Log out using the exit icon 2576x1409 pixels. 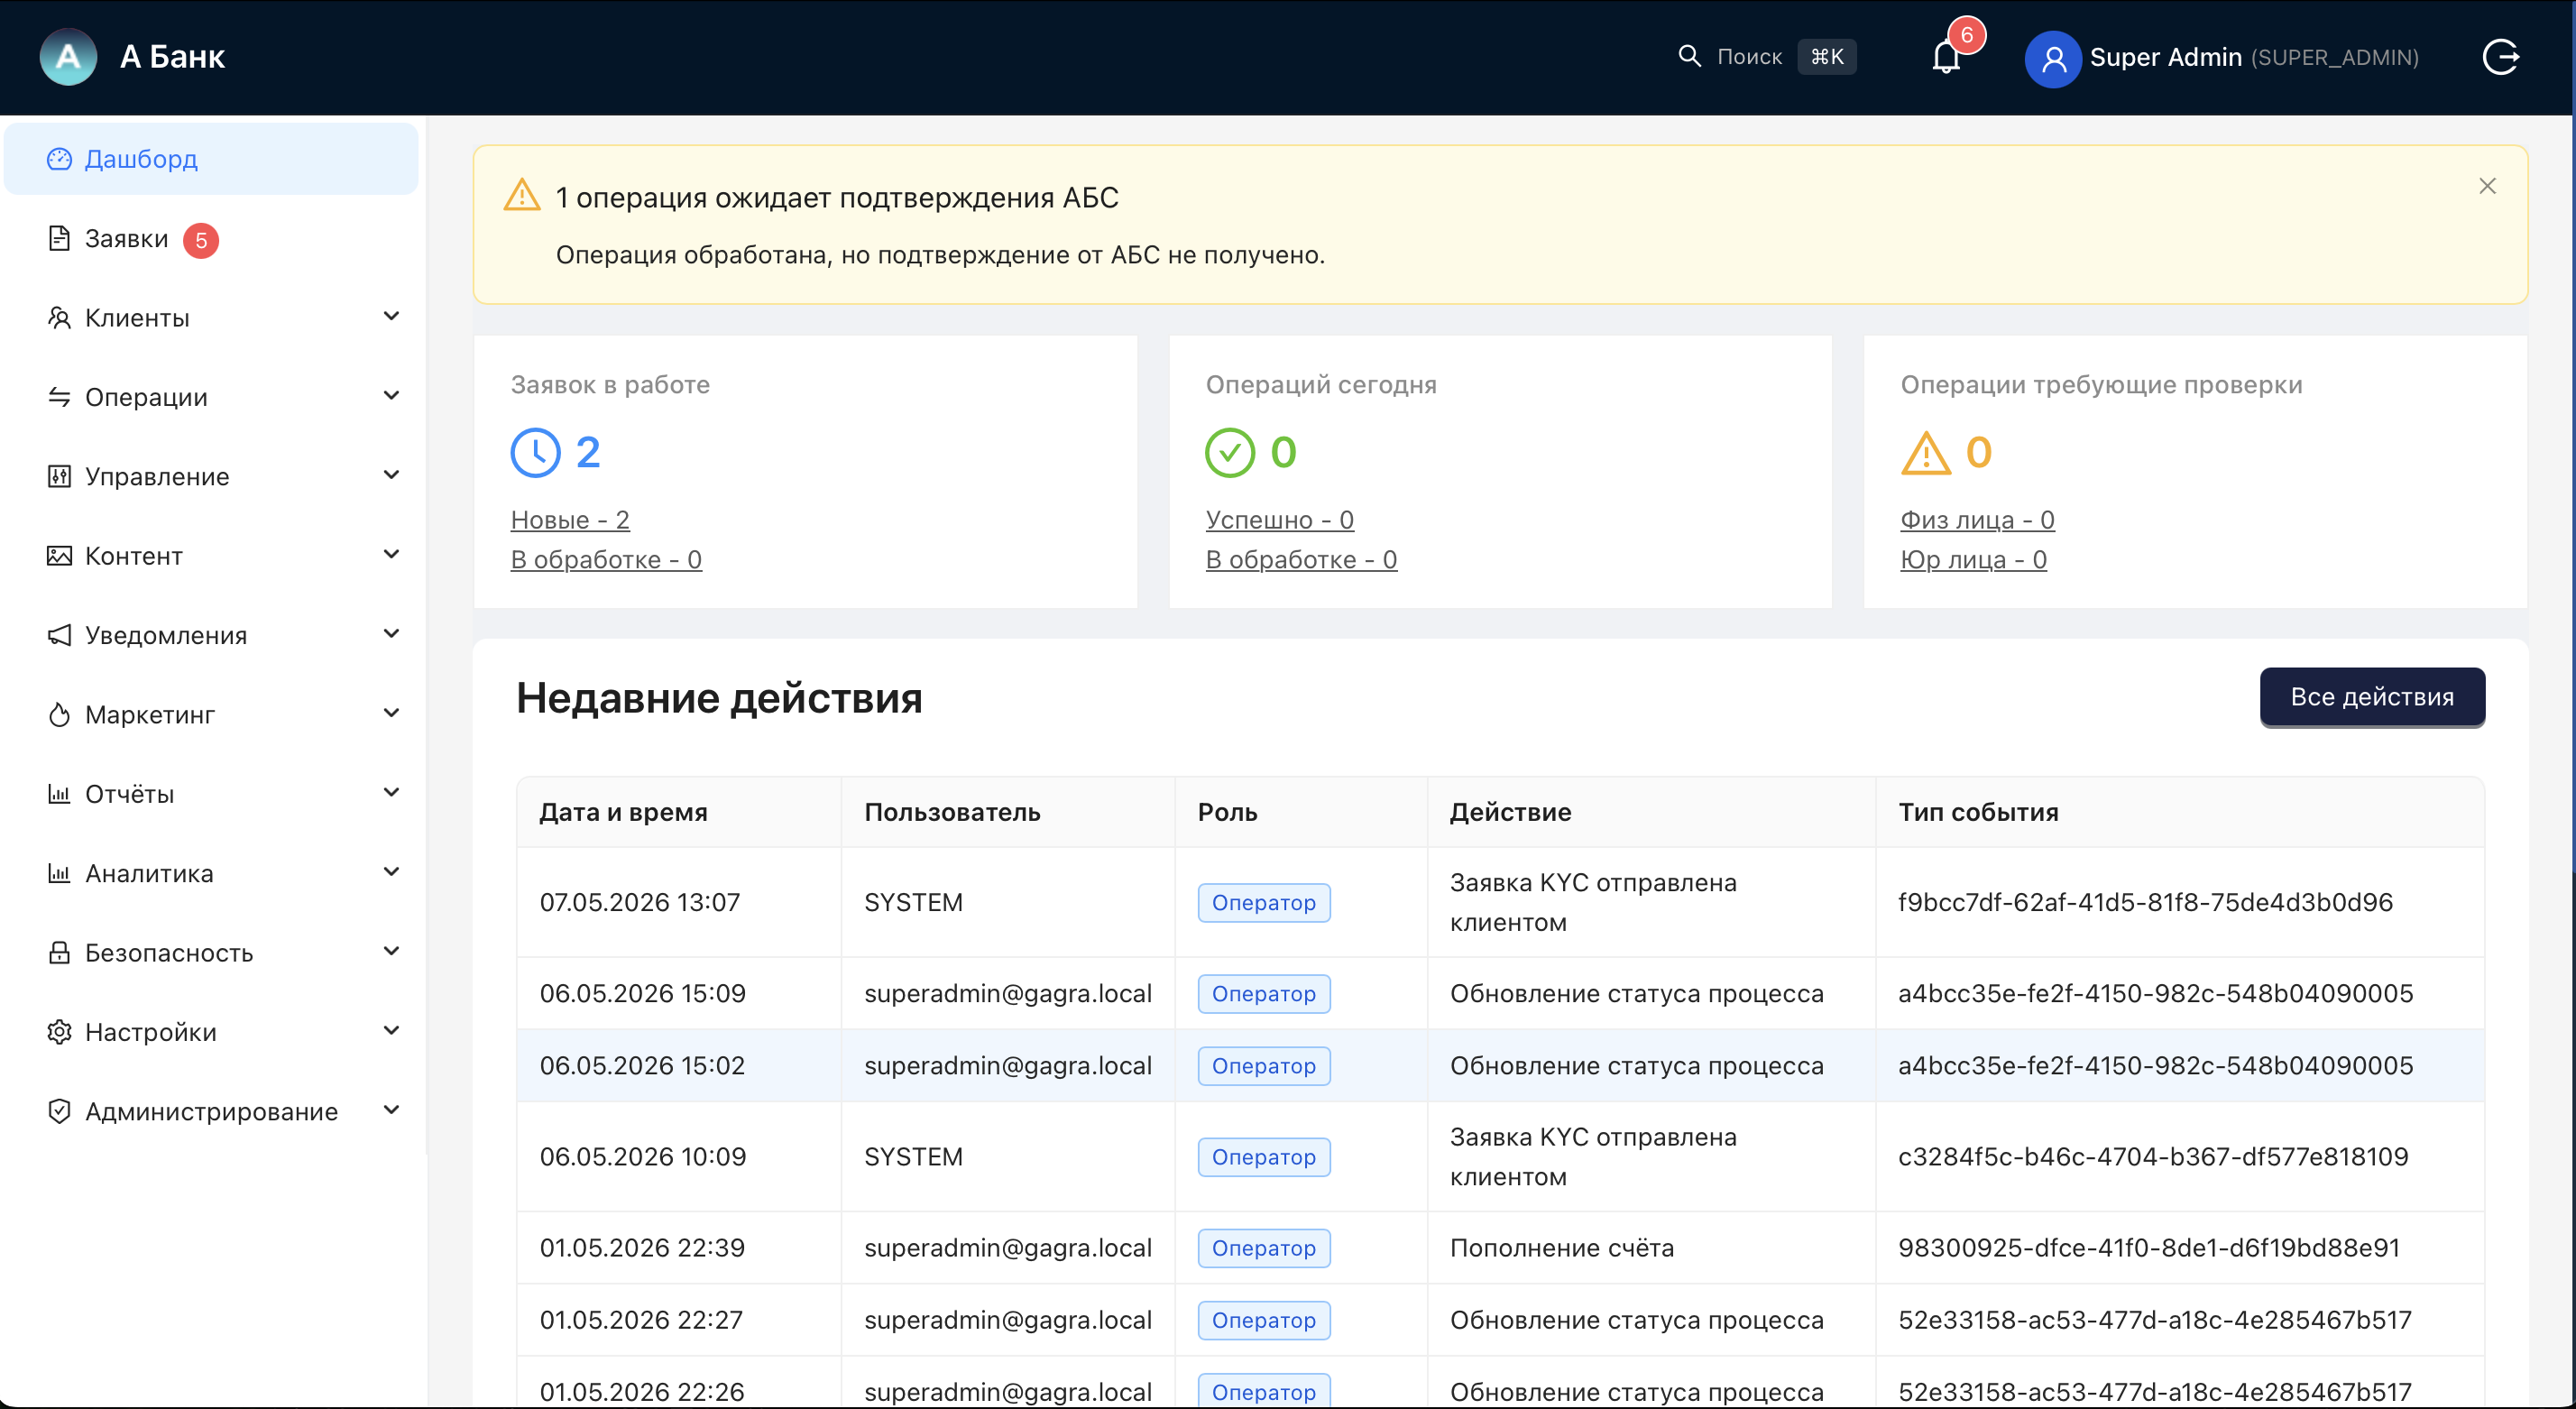[x=2500, y=57]
